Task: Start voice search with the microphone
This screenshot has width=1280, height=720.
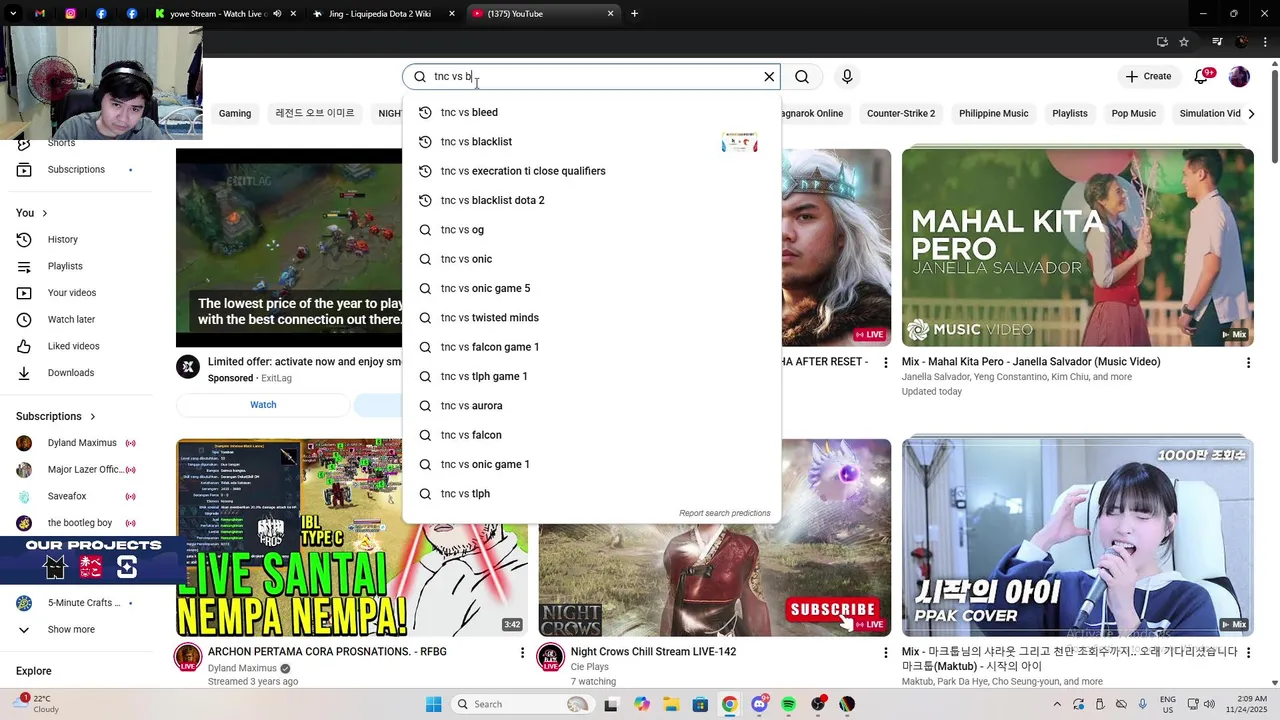Action: click(x=847, y=77)
